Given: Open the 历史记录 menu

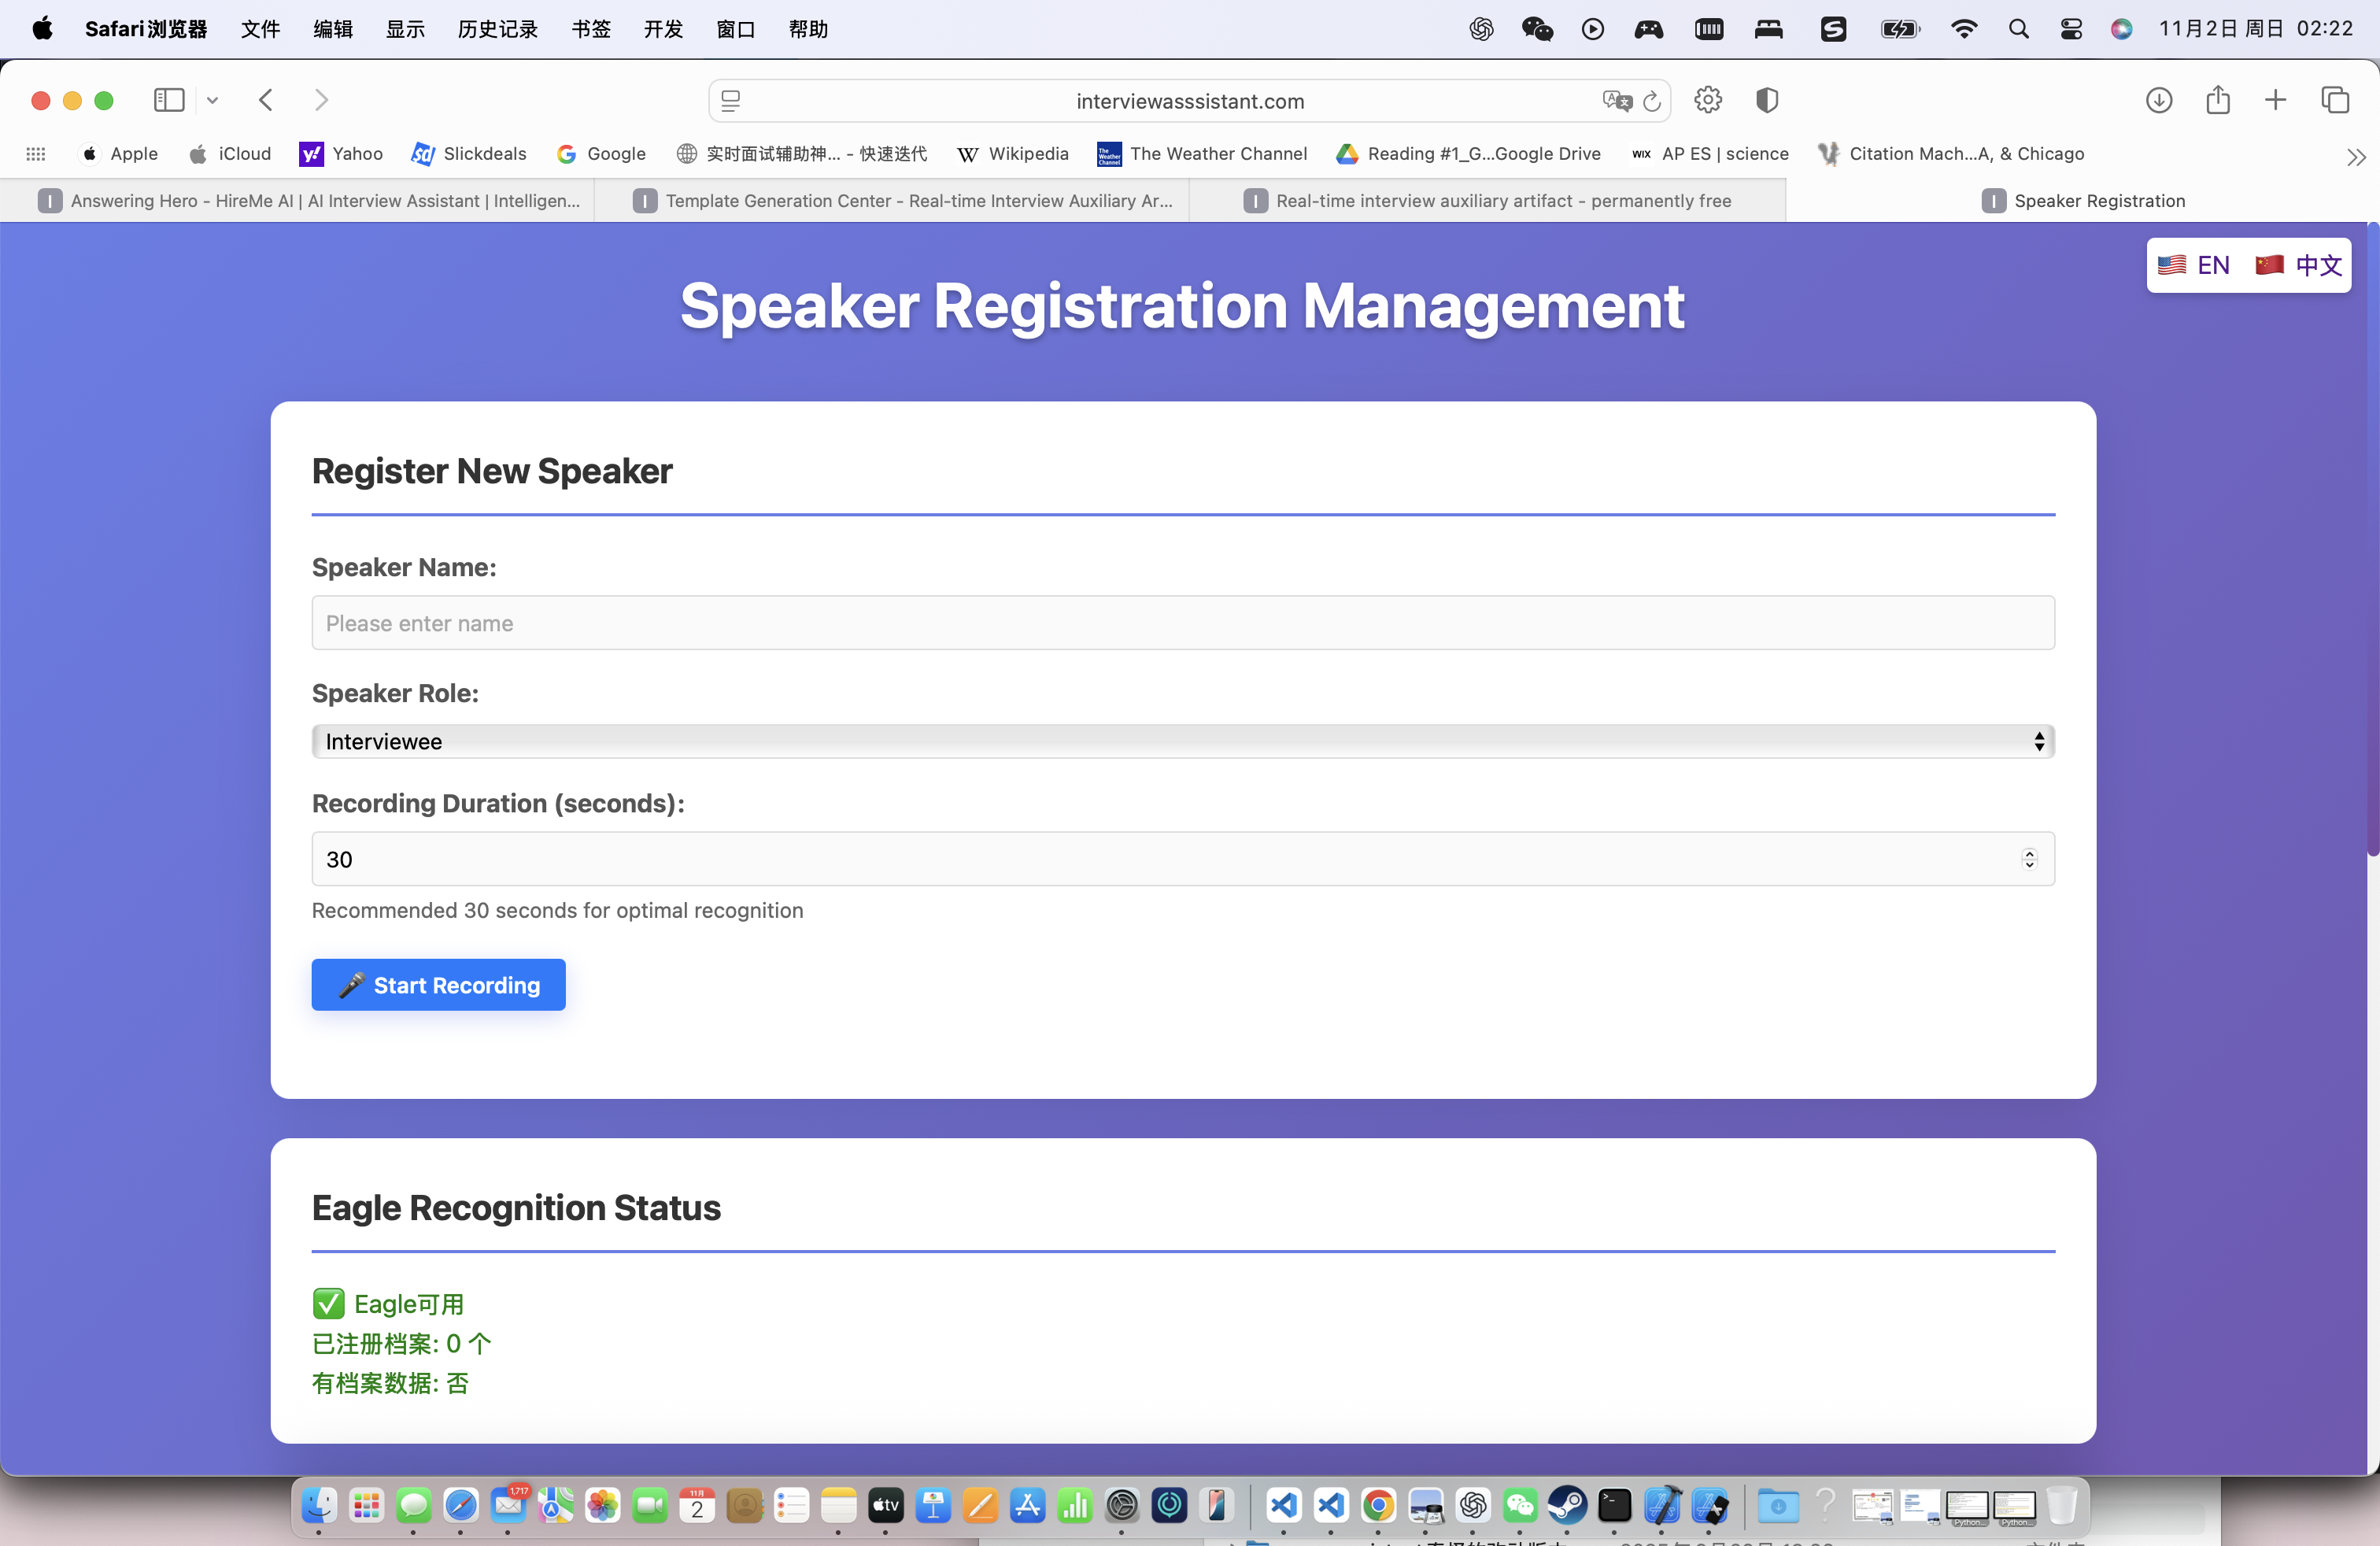Looking at the screenshot, I should click(497, 29).
